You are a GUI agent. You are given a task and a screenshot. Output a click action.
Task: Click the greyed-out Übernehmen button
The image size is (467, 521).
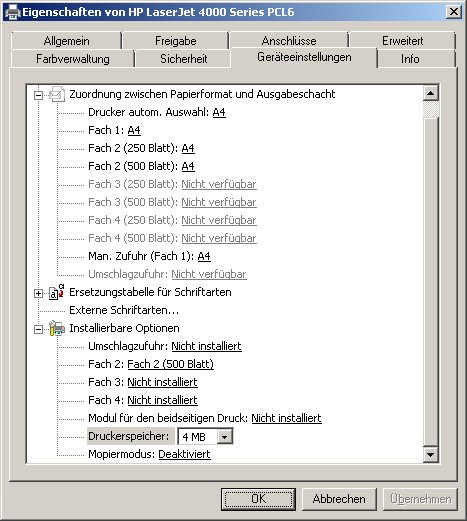click(420, 499)
